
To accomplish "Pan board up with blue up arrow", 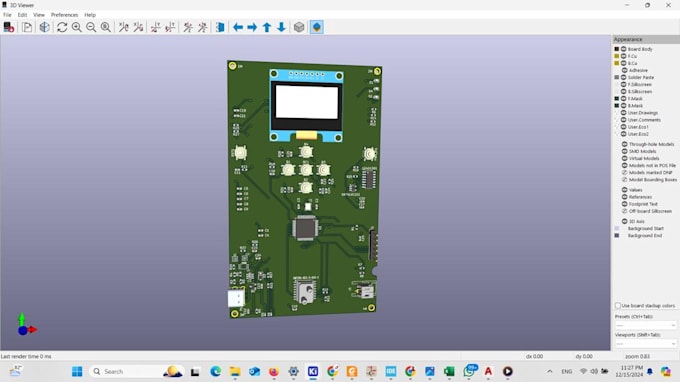I will pyautogui.click(x=267, y=27).
